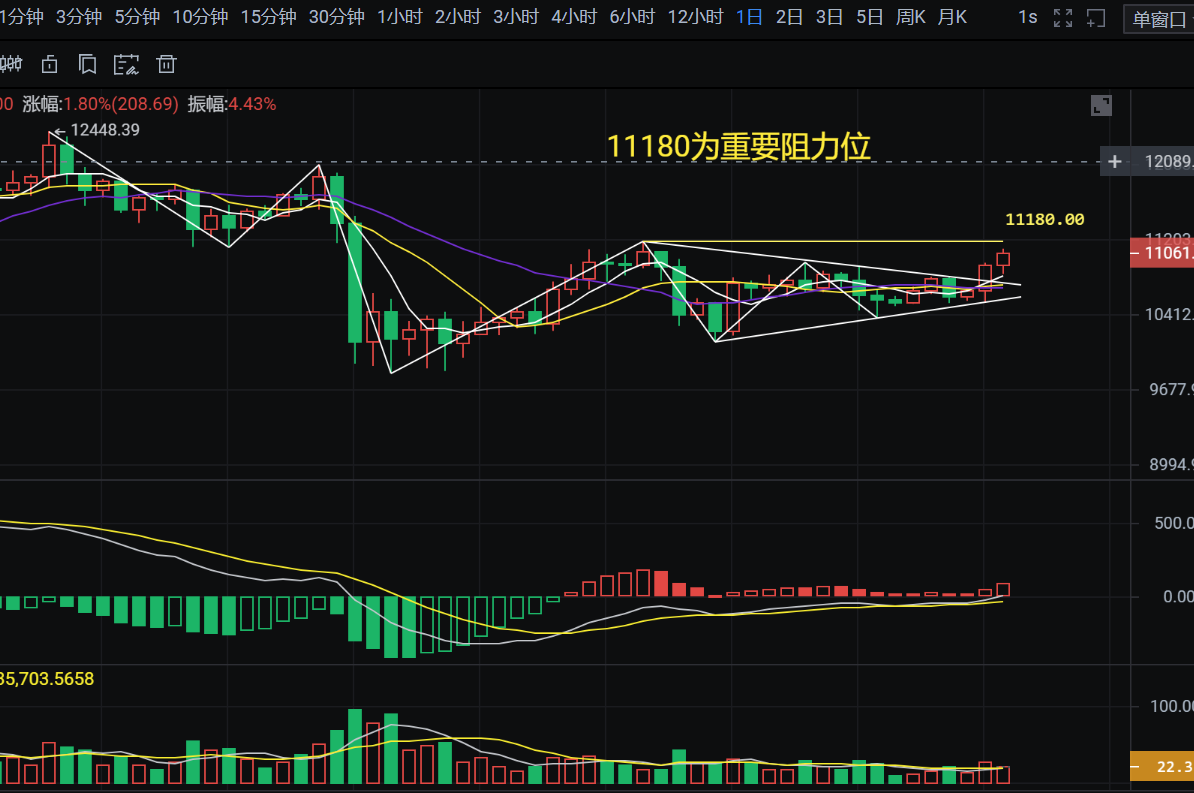Switch to the 5分钟 timeframe
Viewport: 1194px width, 793px height.
(137, 17)
